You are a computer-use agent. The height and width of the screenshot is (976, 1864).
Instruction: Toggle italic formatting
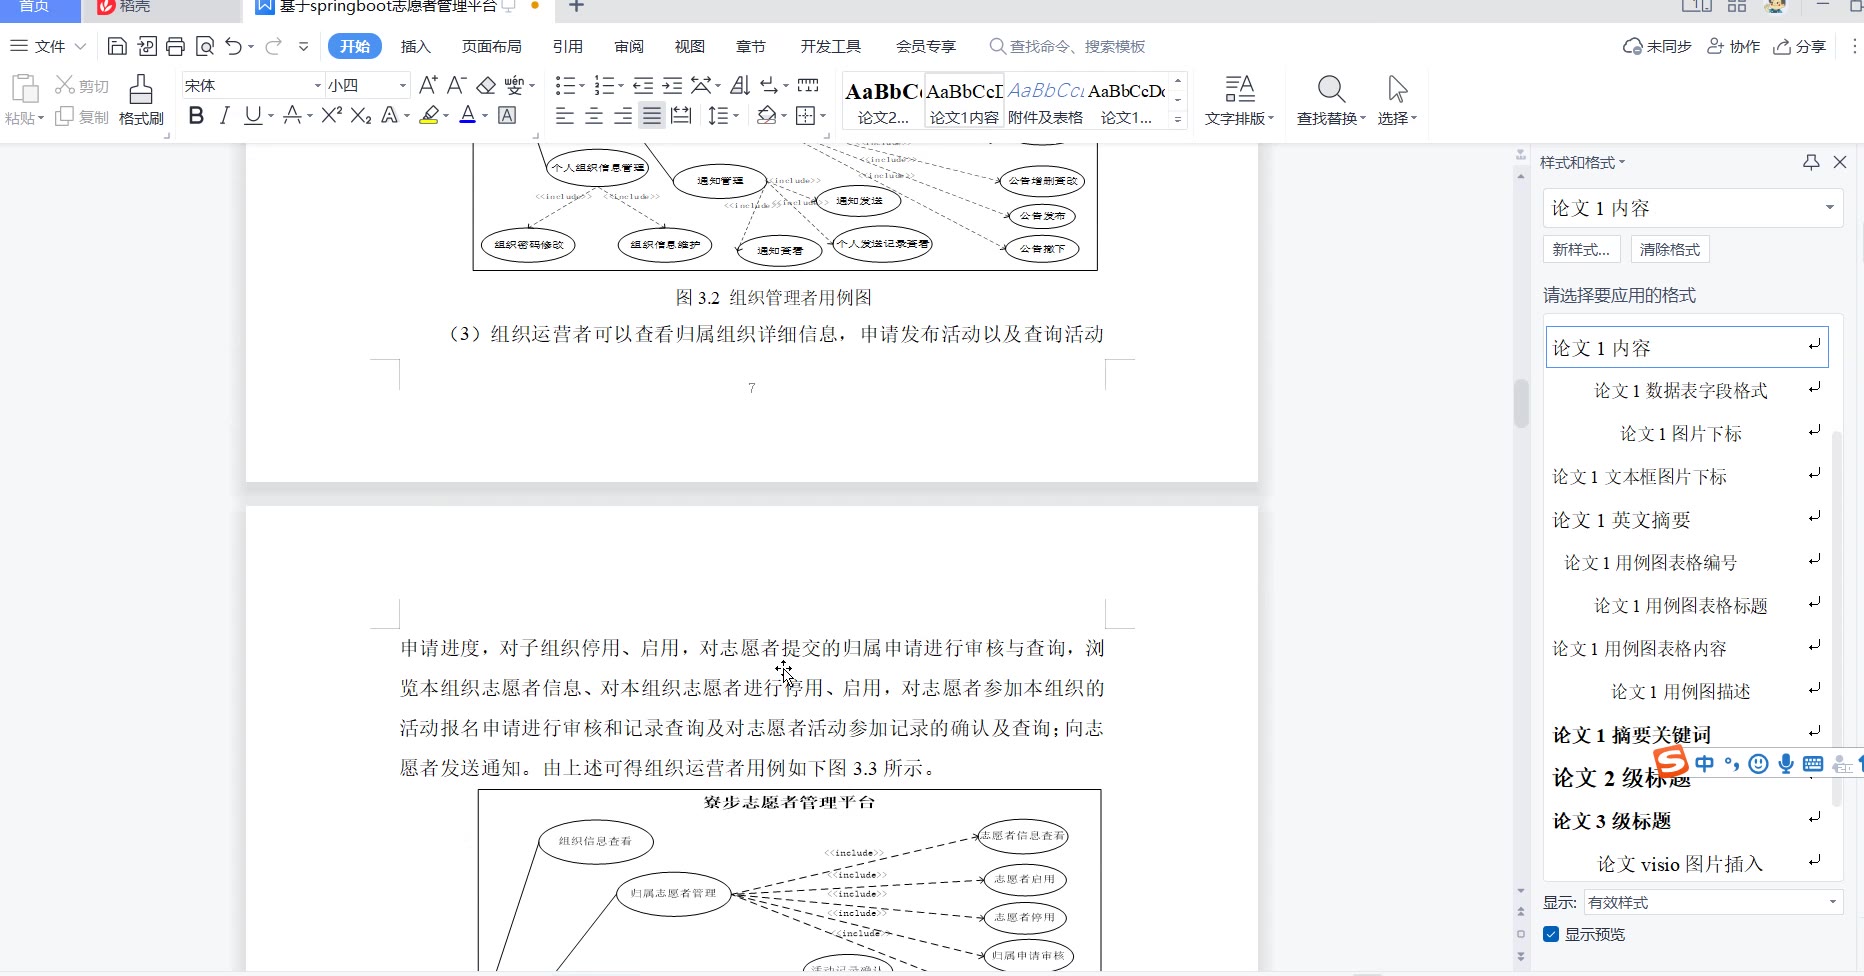point(224,116)
